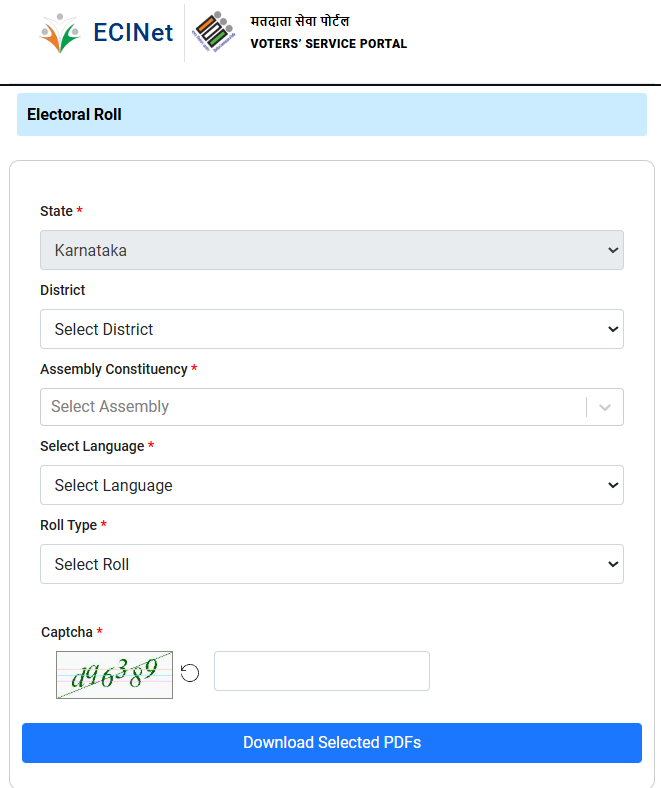This screenshot has width=661, height=788.
Task: Click the ECINet brand text
Action: click(133, 33)
